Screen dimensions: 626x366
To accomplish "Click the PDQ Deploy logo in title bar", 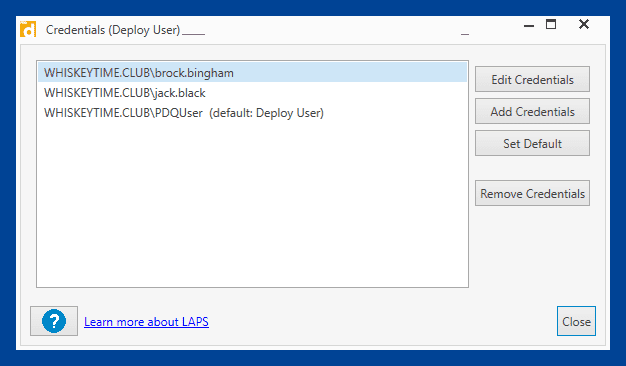I will (28, 29).
